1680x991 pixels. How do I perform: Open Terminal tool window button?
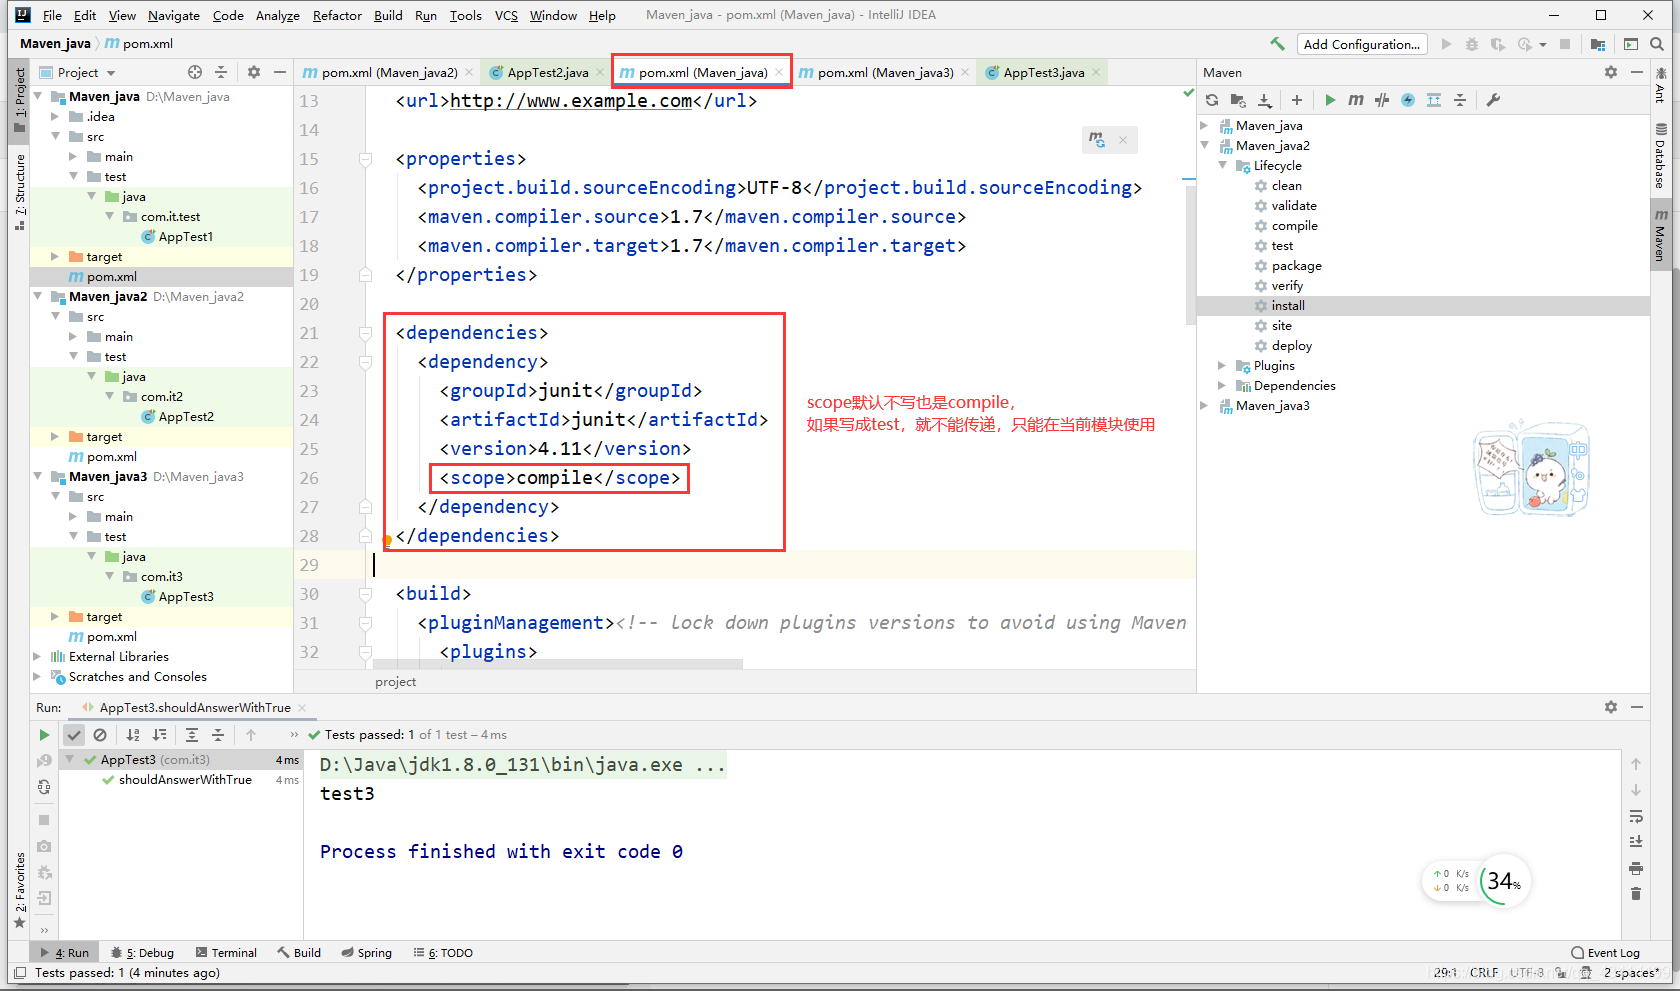coord(227,953)
